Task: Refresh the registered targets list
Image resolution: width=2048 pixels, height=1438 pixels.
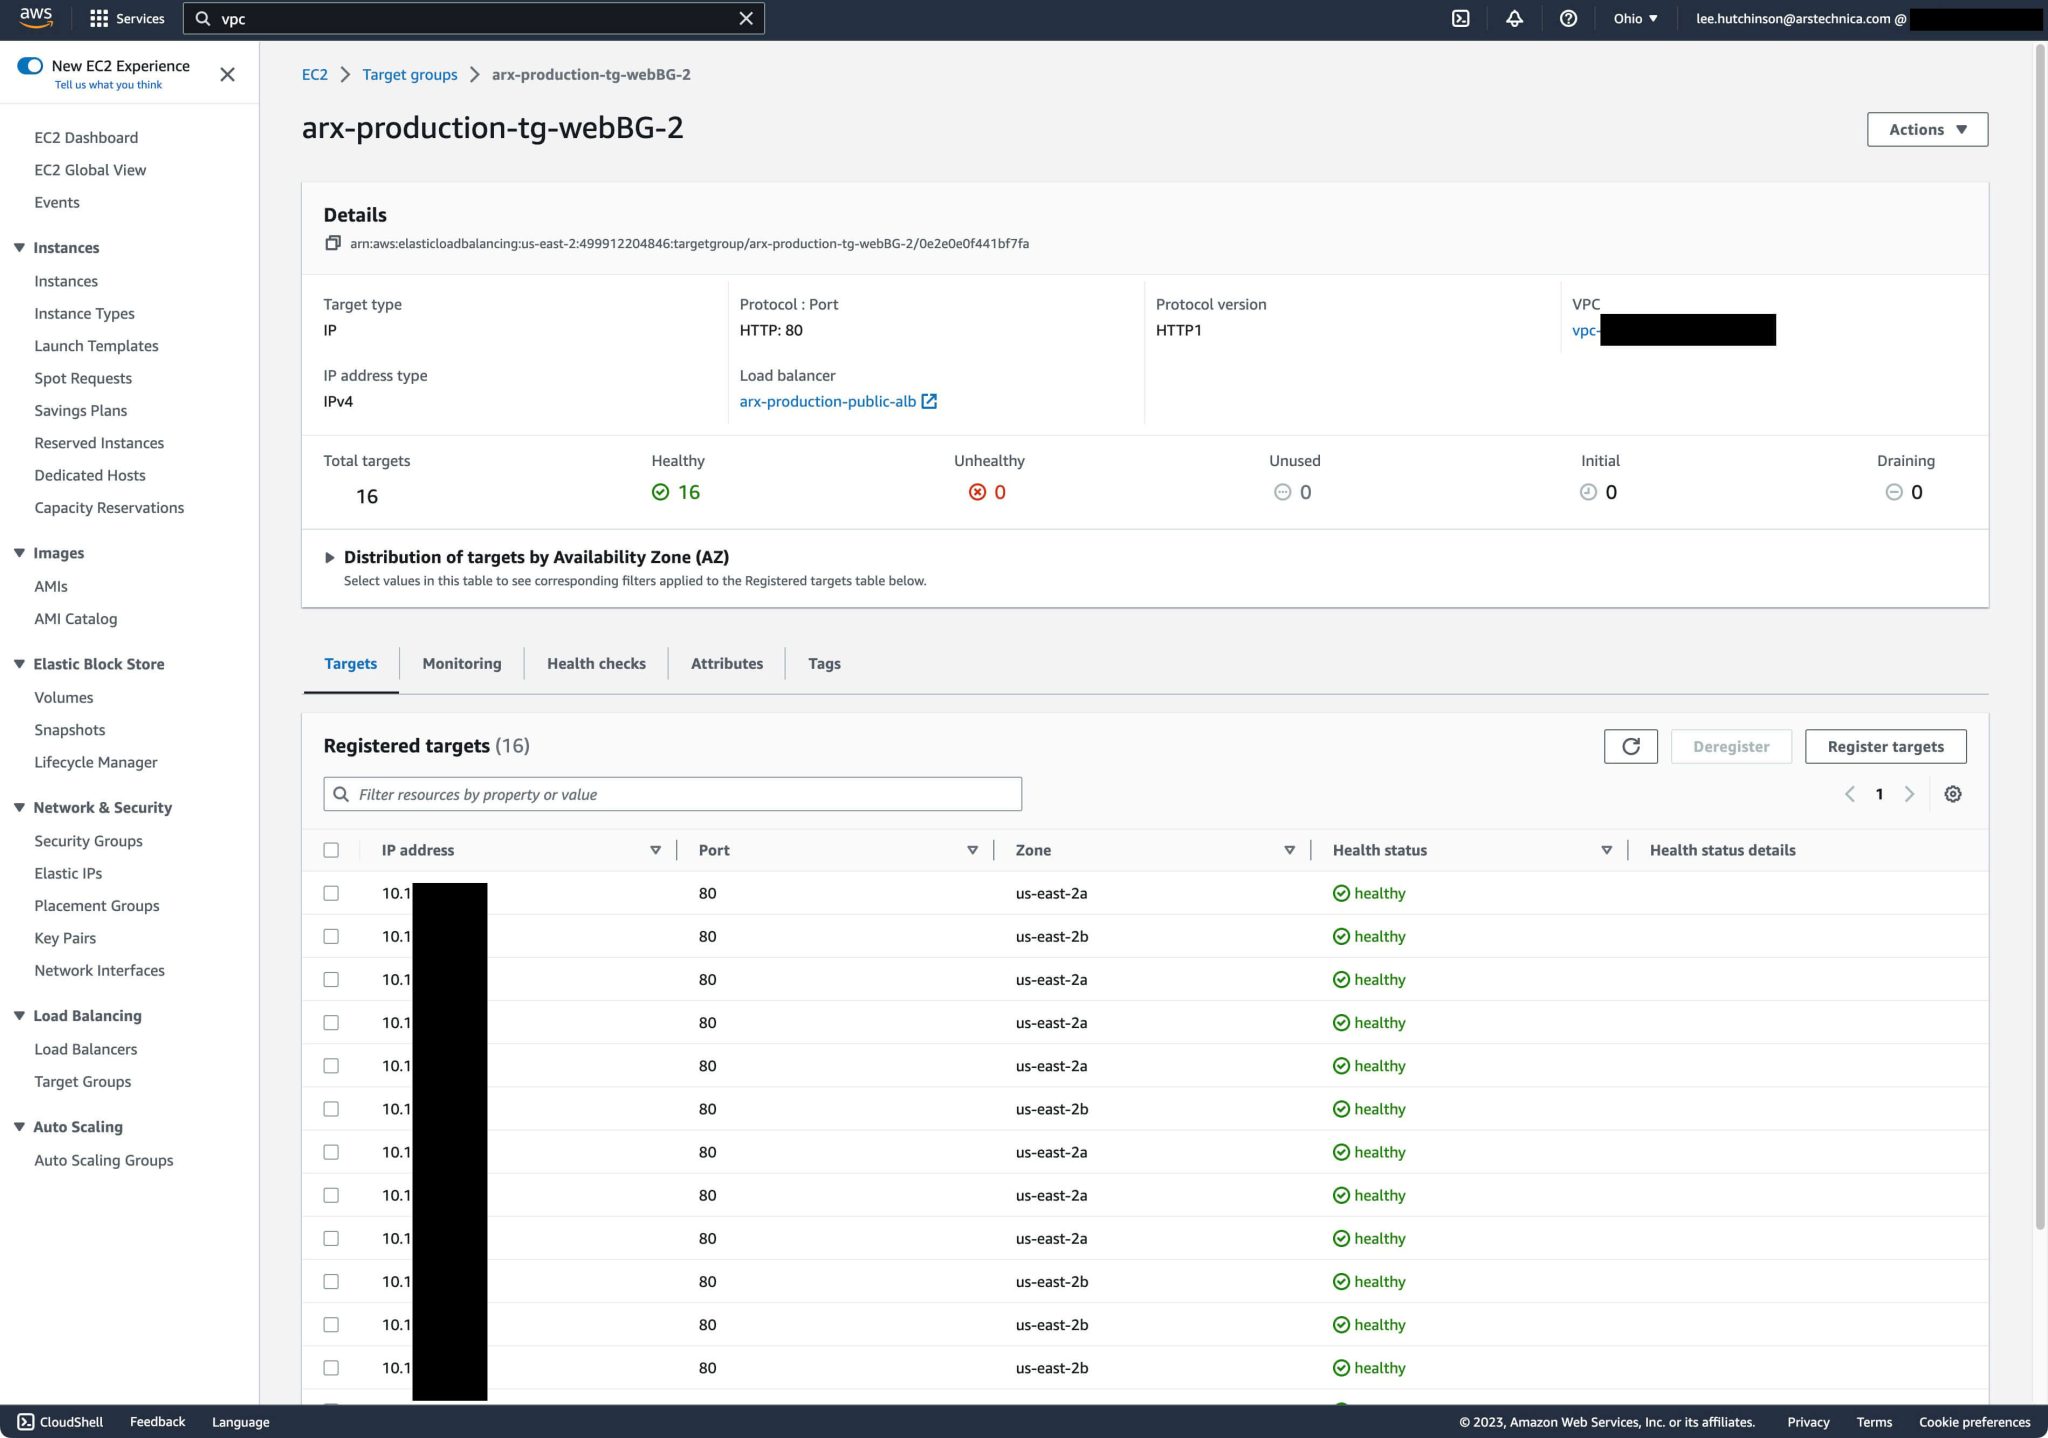Action: tap(1630, 746)
